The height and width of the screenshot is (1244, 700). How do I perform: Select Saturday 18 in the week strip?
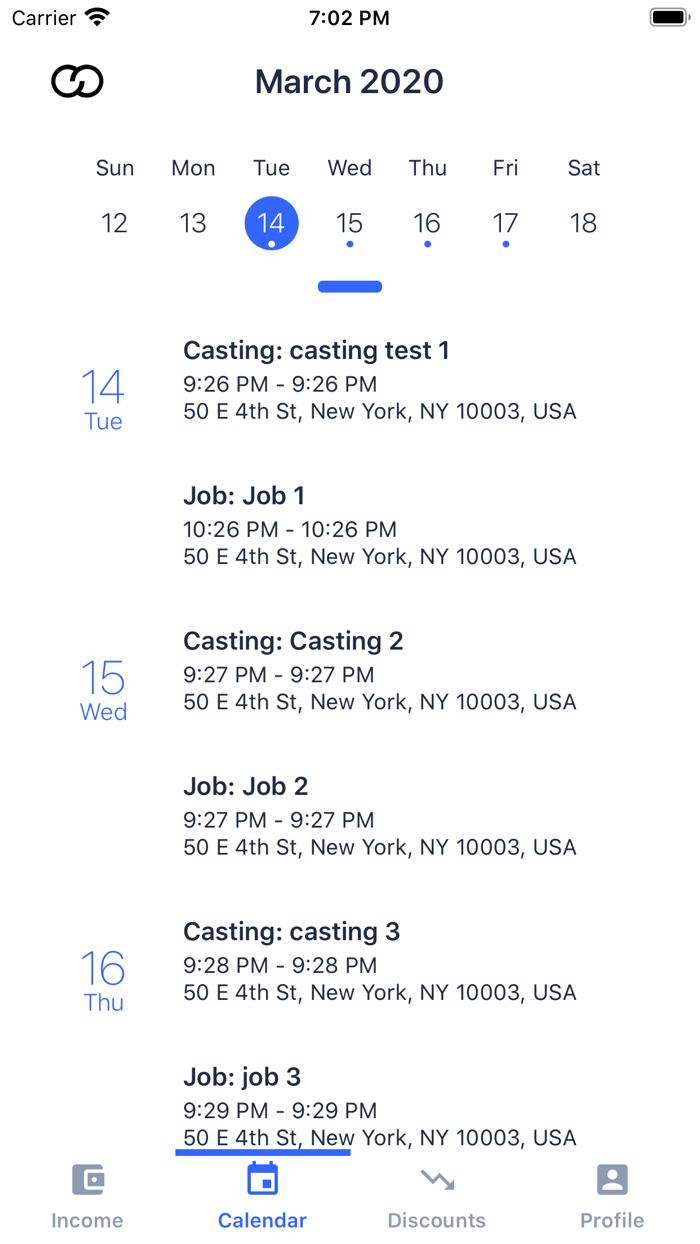(x=583, y=223)
